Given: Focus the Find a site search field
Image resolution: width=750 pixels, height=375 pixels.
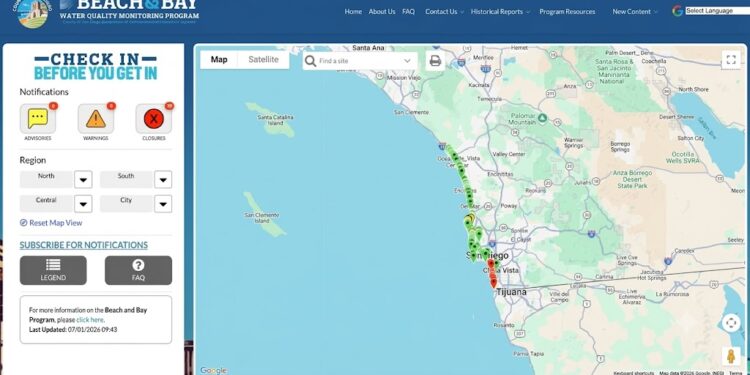Looking at the screenshot, I should [x=360, y=61].
